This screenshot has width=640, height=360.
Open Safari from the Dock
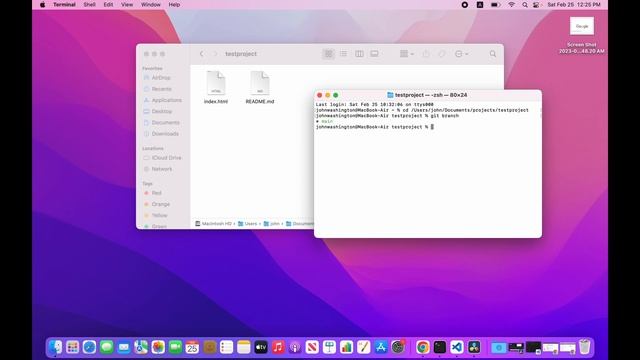[x=89, y=347]
